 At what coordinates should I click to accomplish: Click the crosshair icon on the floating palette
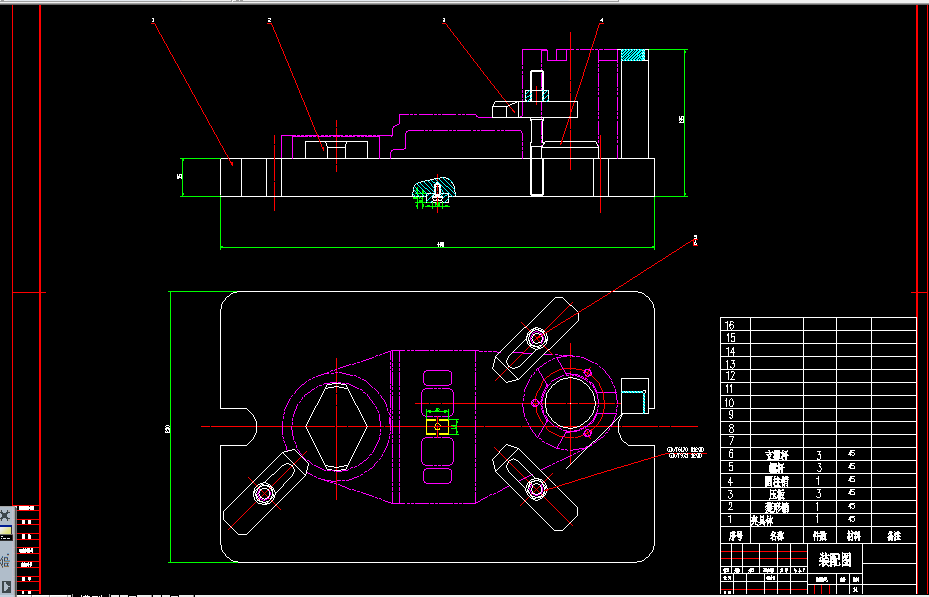6,515
